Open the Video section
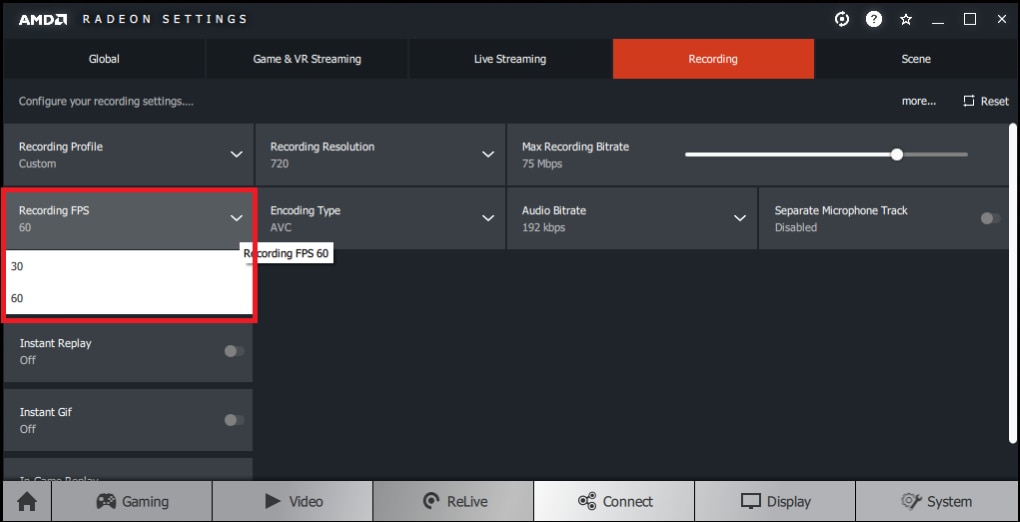This screenshot has width=1020, height=522. [x=293, y=501]
